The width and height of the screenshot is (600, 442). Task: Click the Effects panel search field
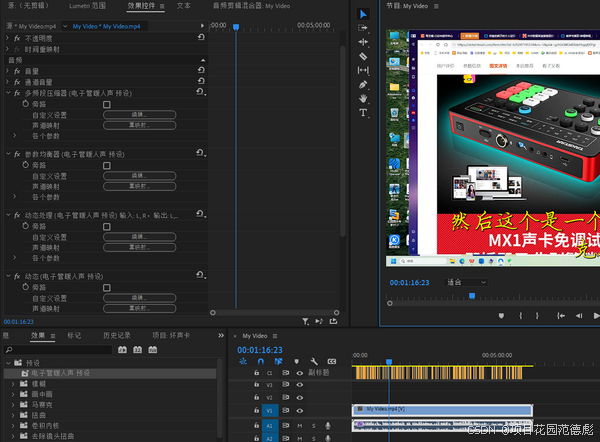click(x=58, y=350)
